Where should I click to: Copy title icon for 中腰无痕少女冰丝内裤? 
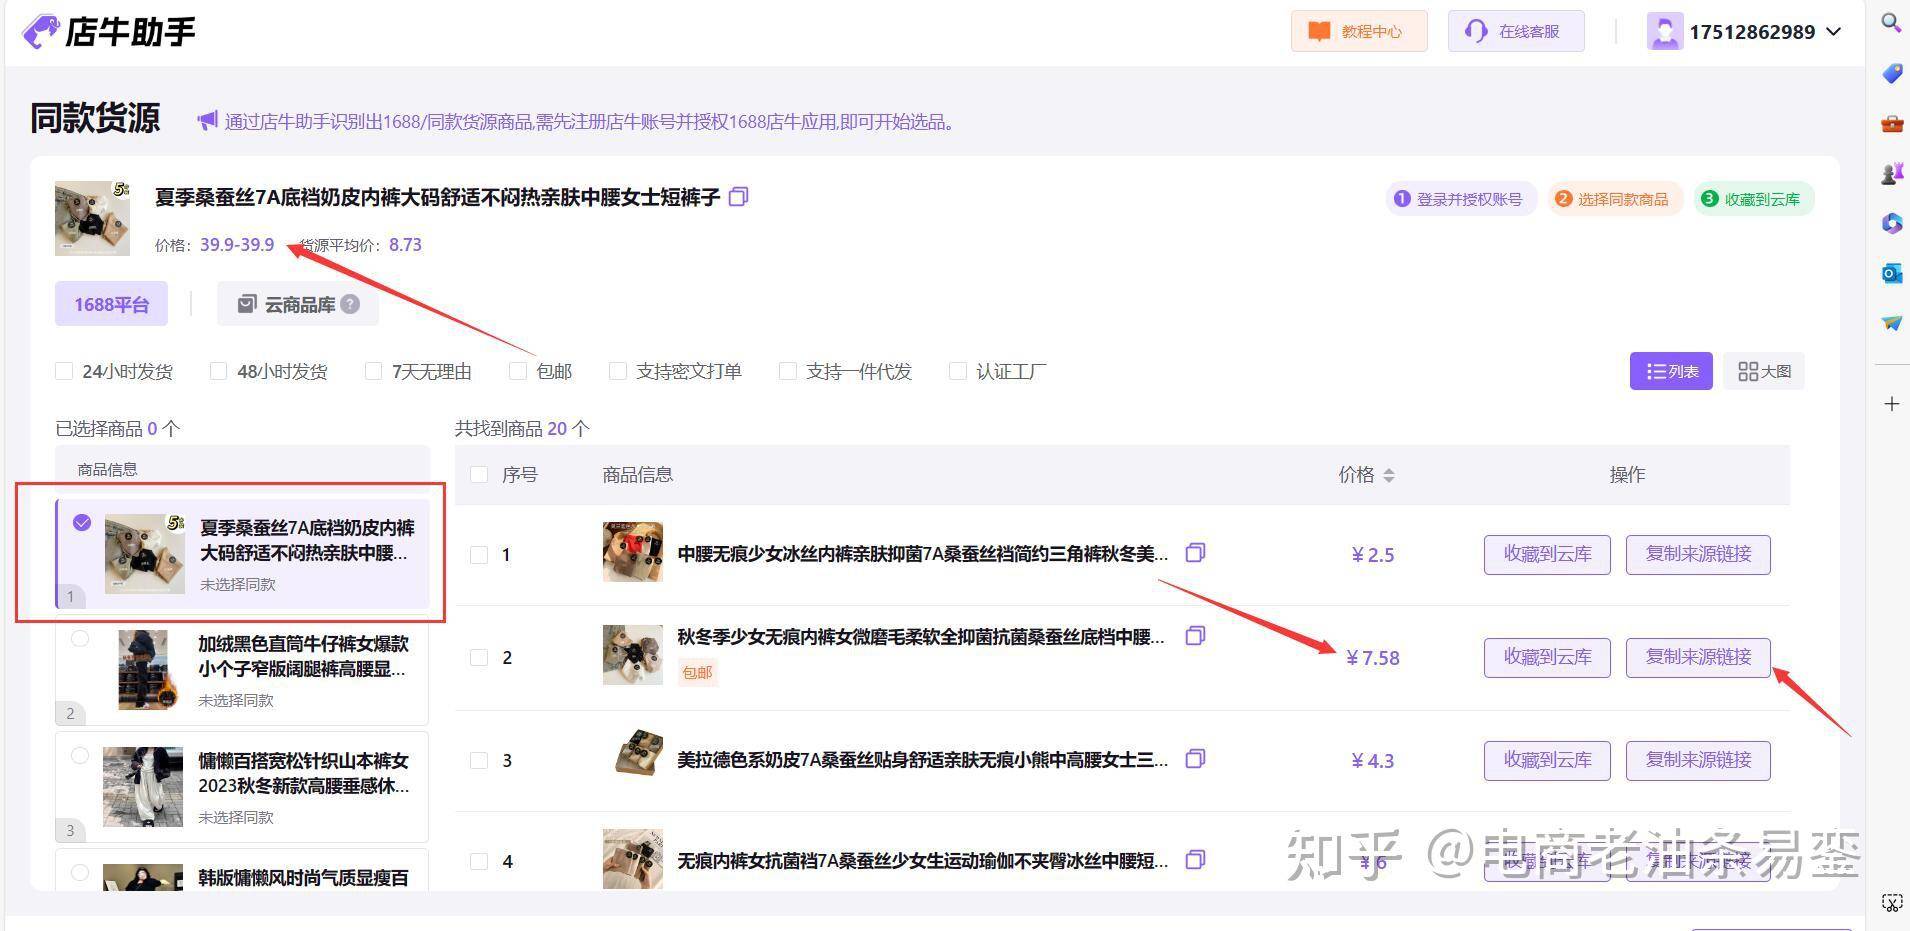click(x=1195, y=552)
